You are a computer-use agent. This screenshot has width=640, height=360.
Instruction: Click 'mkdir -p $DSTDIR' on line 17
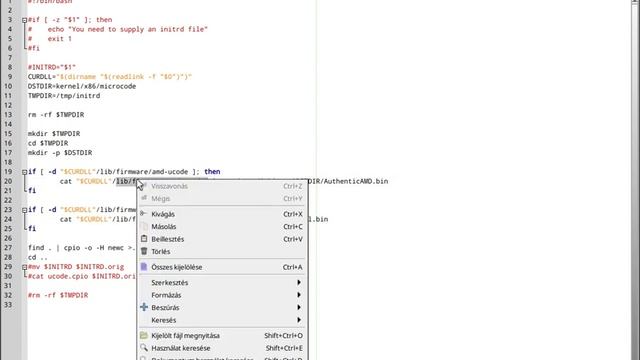(x=60, y=153)
